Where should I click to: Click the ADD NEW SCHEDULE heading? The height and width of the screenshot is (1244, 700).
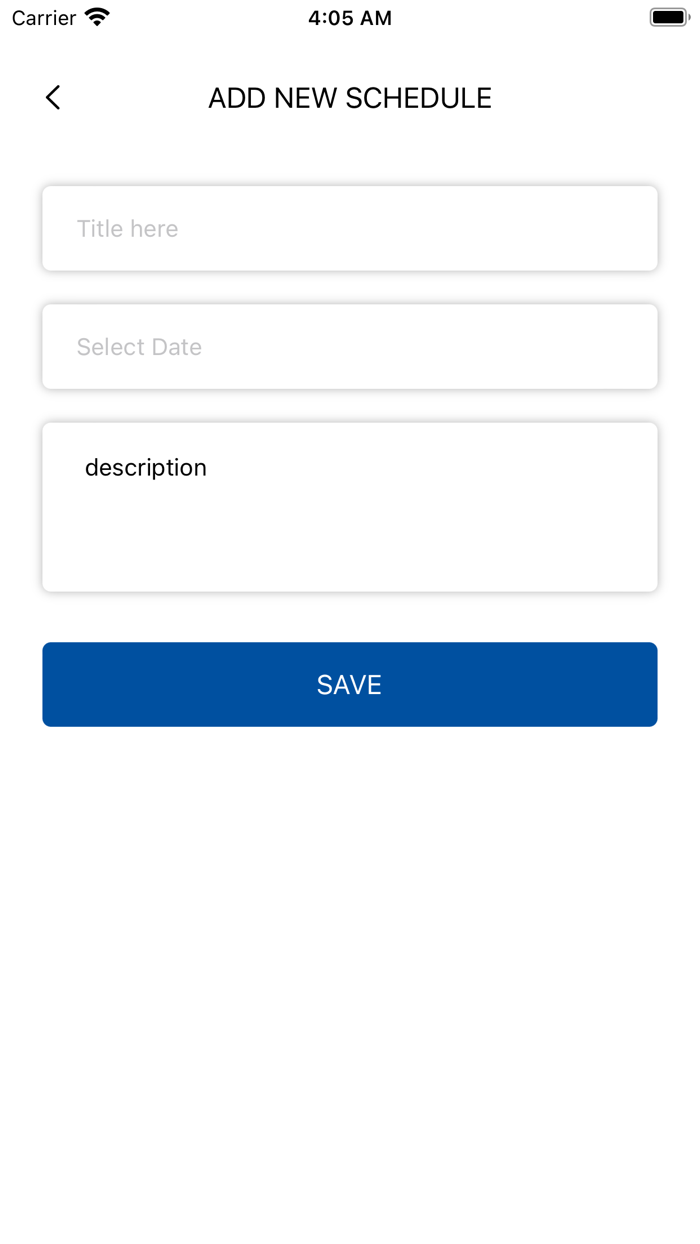click(350, 98)
